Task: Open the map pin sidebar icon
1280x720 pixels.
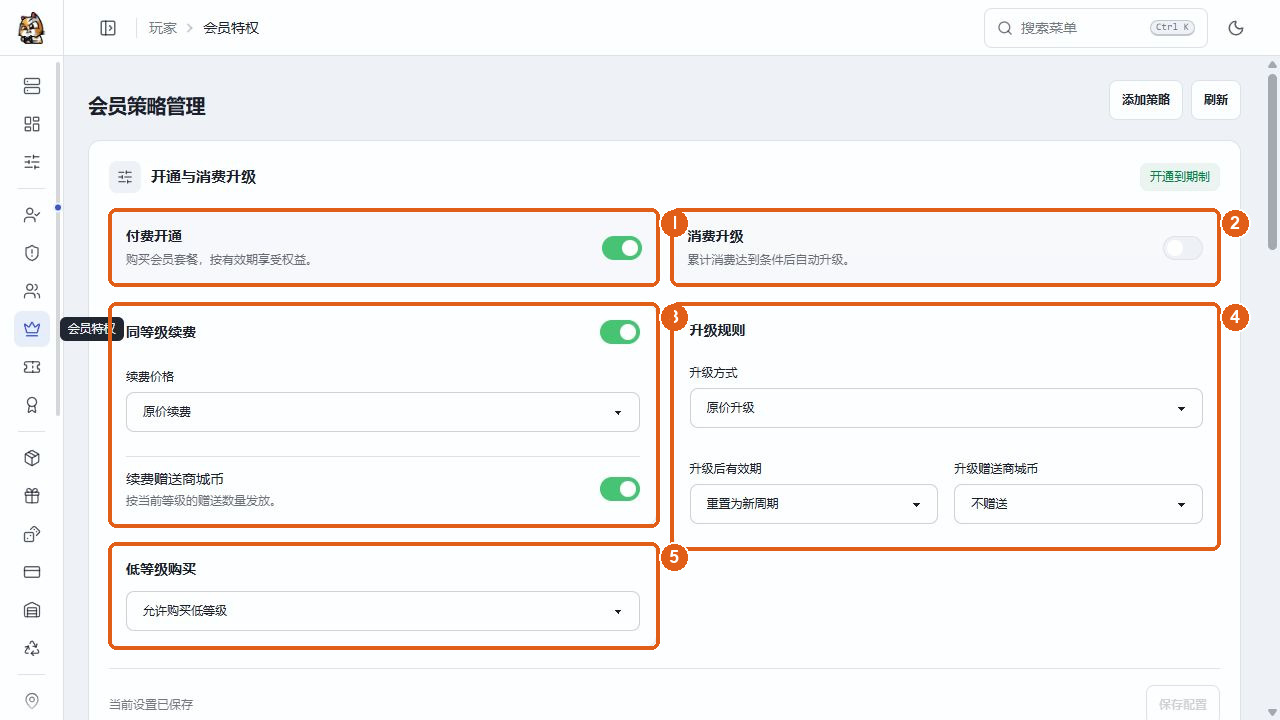Action: pyautogui.click(x=32, y=701)
